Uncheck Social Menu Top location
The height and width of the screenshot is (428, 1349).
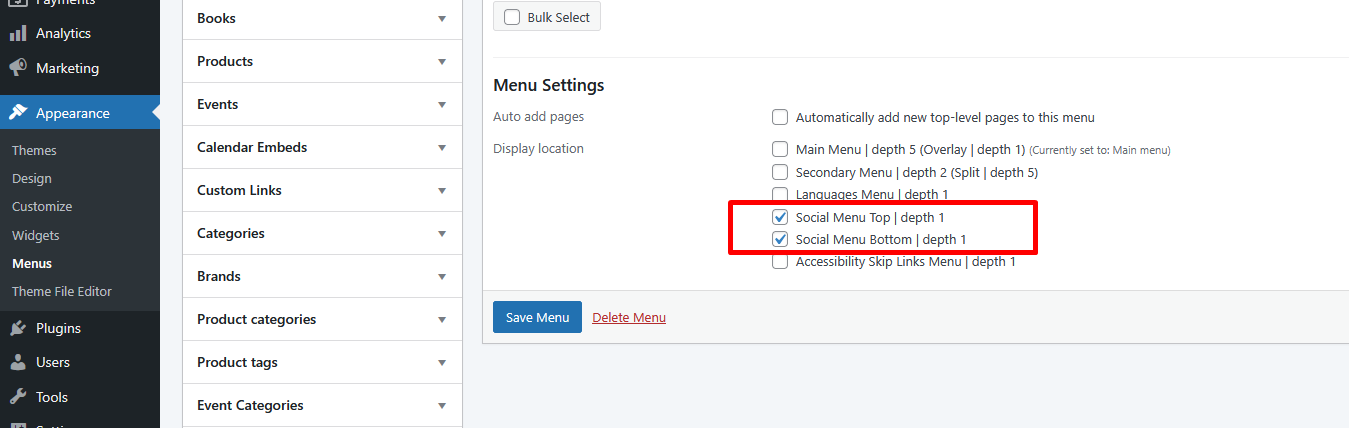point(780,217)
